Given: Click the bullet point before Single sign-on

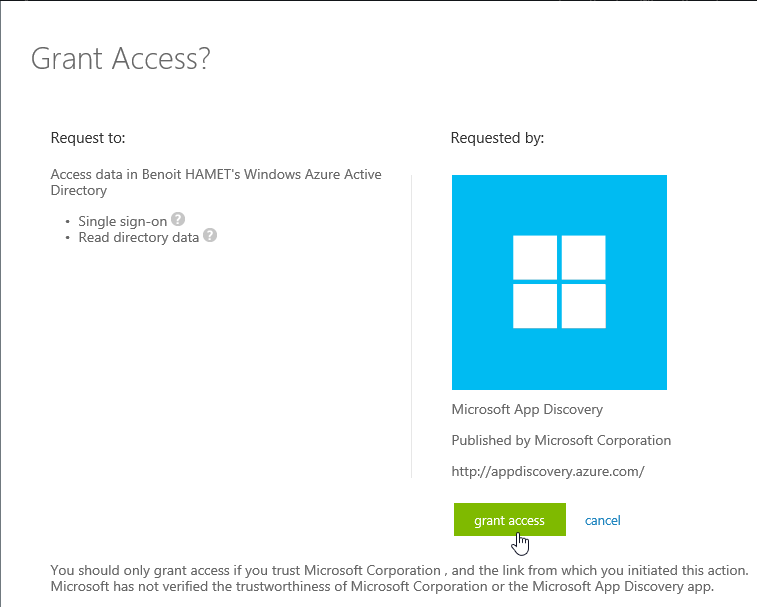Looking at the screenshot, I should [x=68, y=221].
